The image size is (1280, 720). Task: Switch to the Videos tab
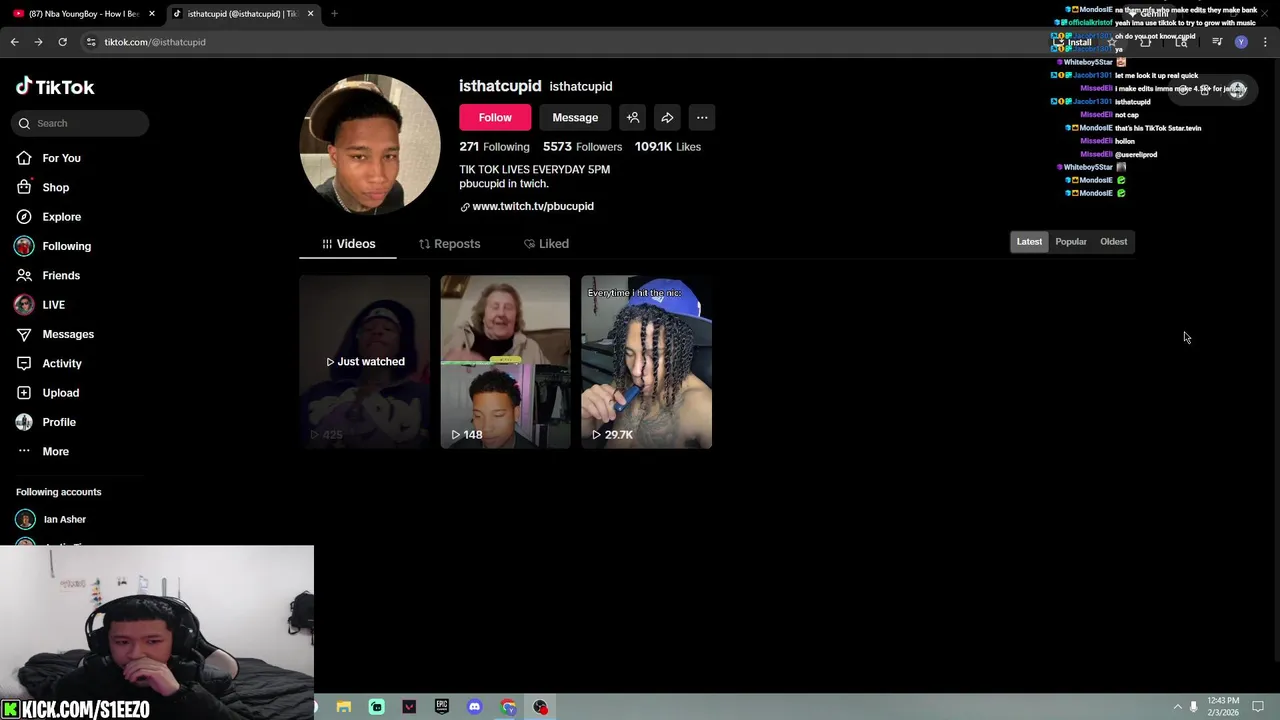[348, 243]
